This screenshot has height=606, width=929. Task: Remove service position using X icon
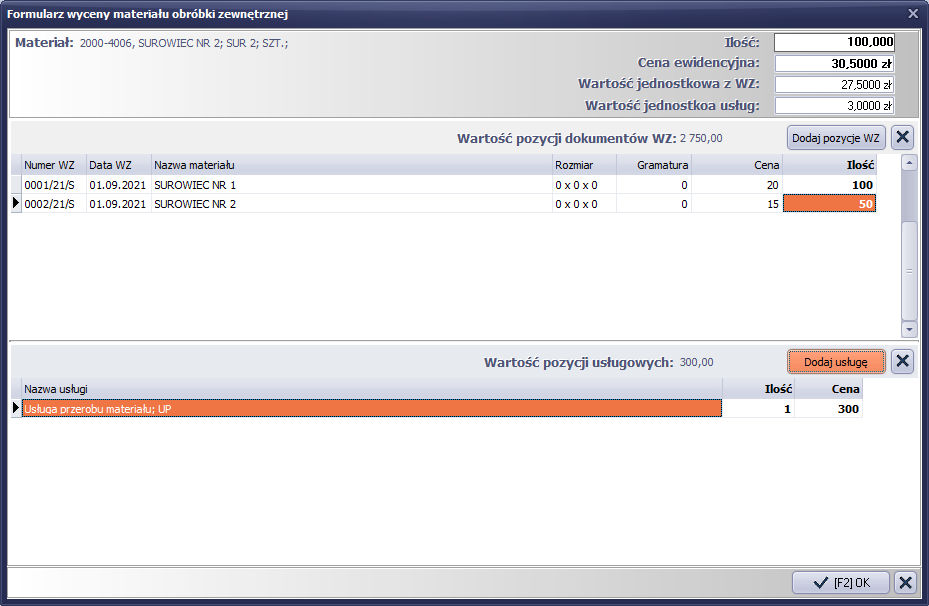[901, 362]
